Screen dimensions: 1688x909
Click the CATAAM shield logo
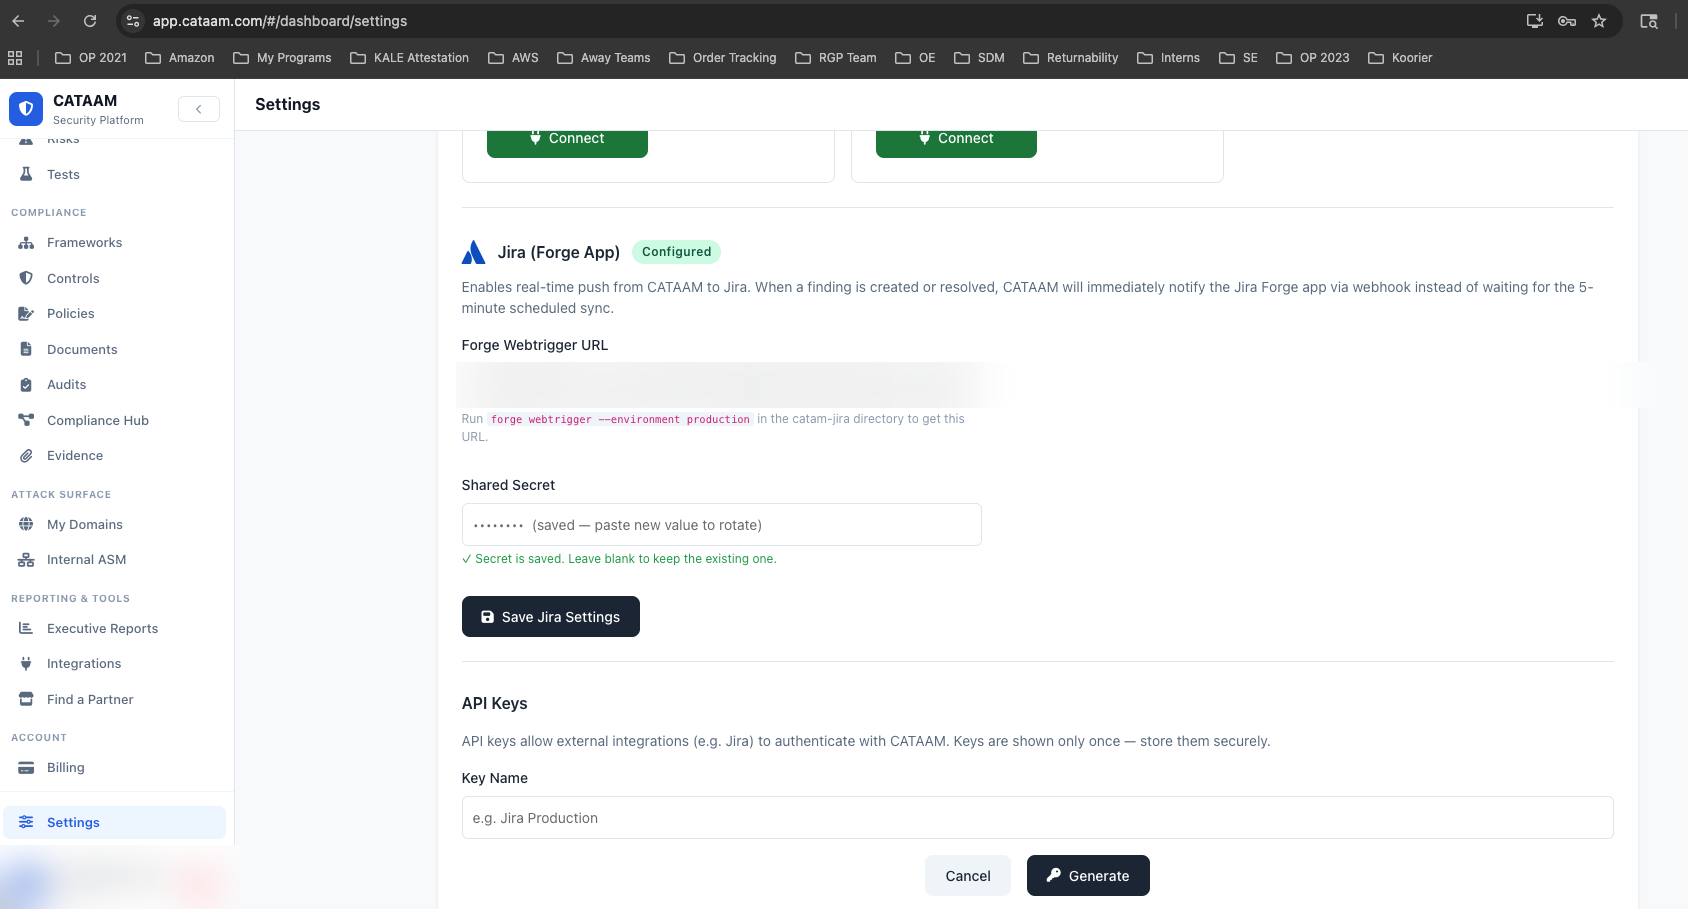click(x=26, y=109)
